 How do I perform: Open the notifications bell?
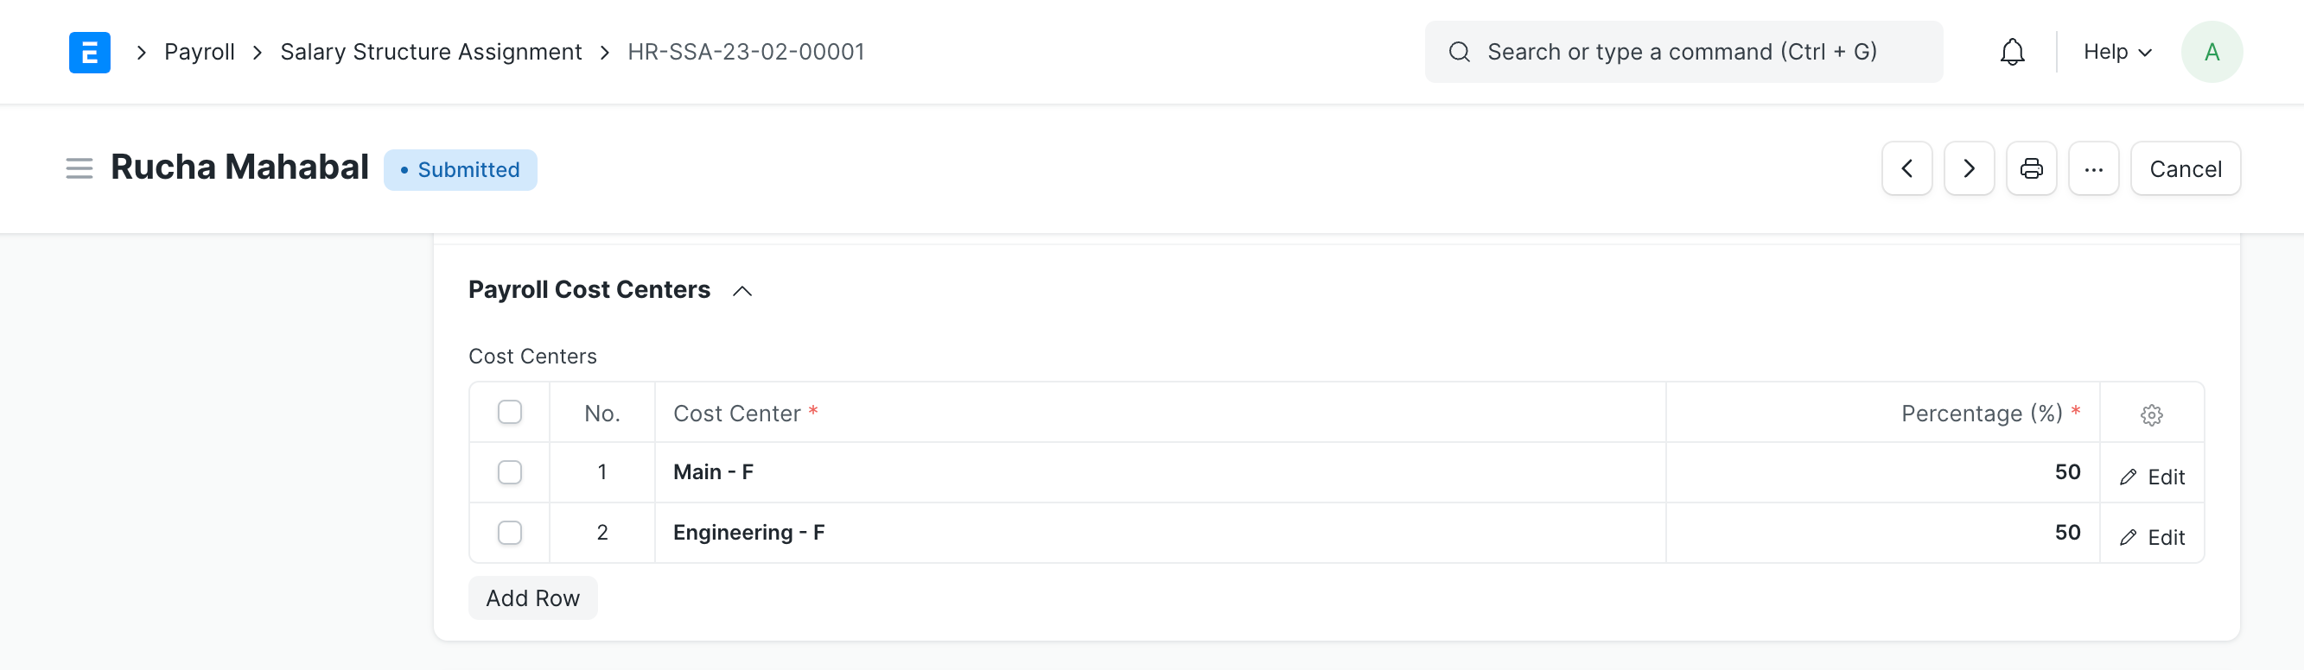[x=2012, y=52]
